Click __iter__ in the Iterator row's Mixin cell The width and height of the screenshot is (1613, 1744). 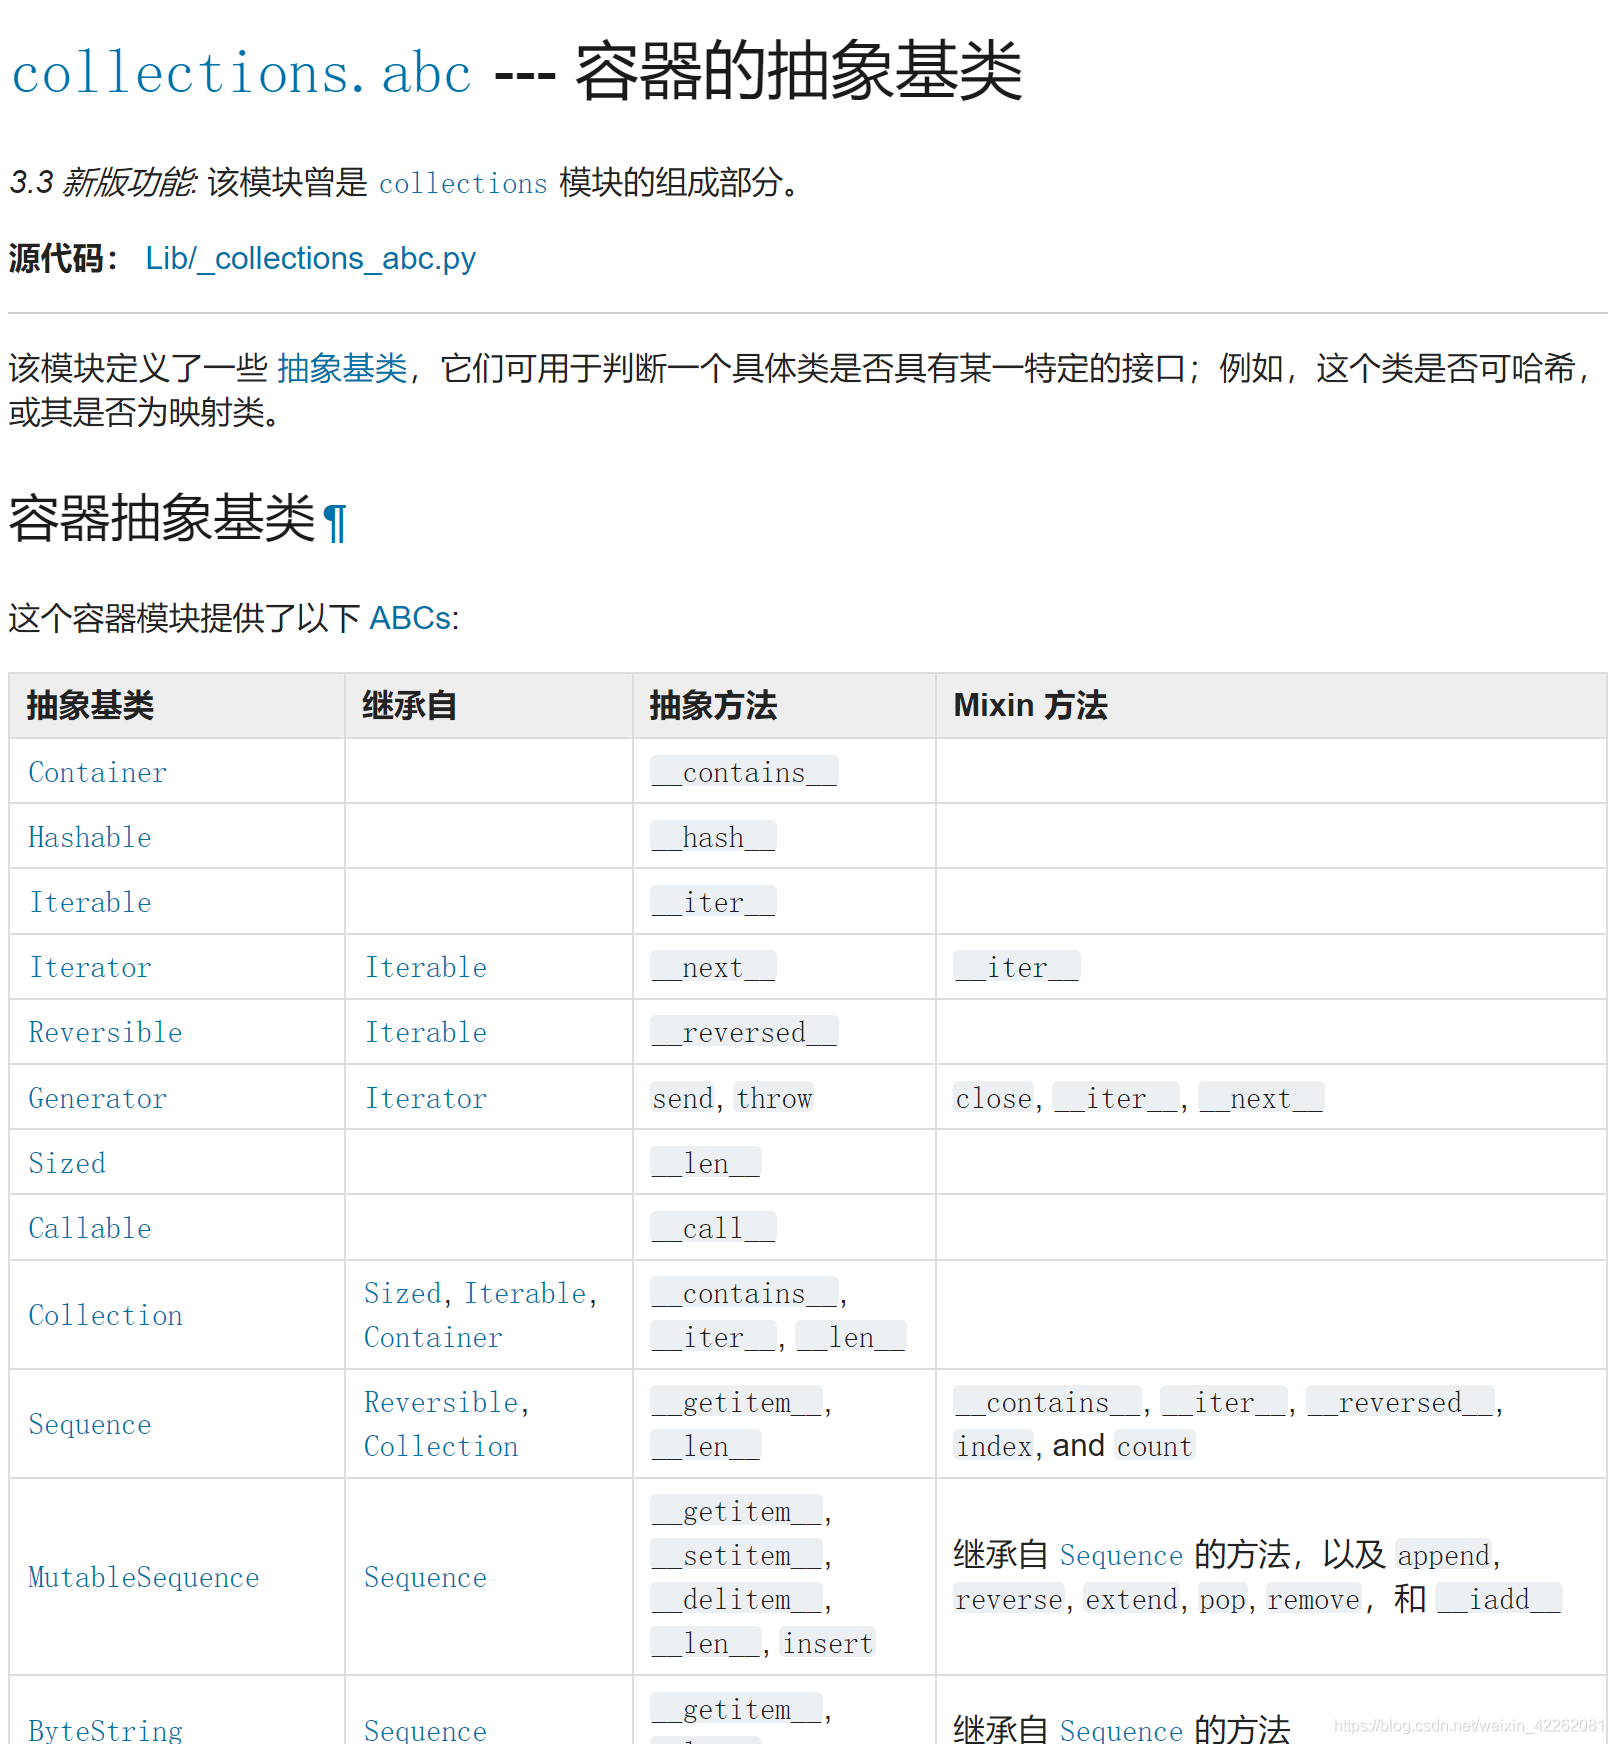[x=1017, y=967]
